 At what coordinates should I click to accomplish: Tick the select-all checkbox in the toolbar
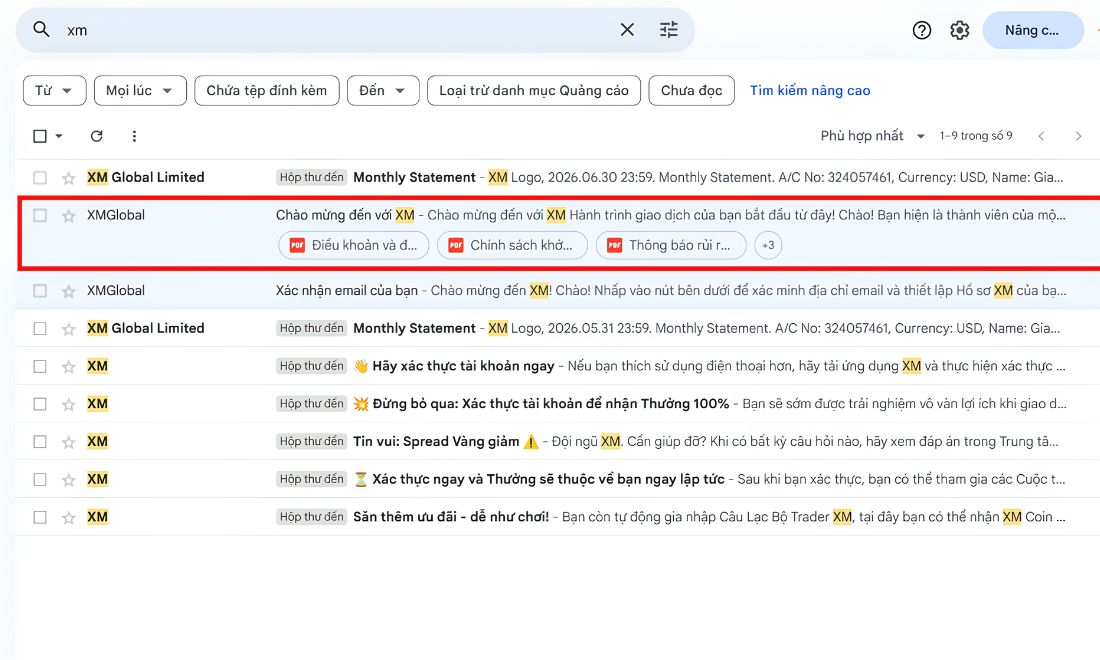pyautogui.click(x=40, y=136)
